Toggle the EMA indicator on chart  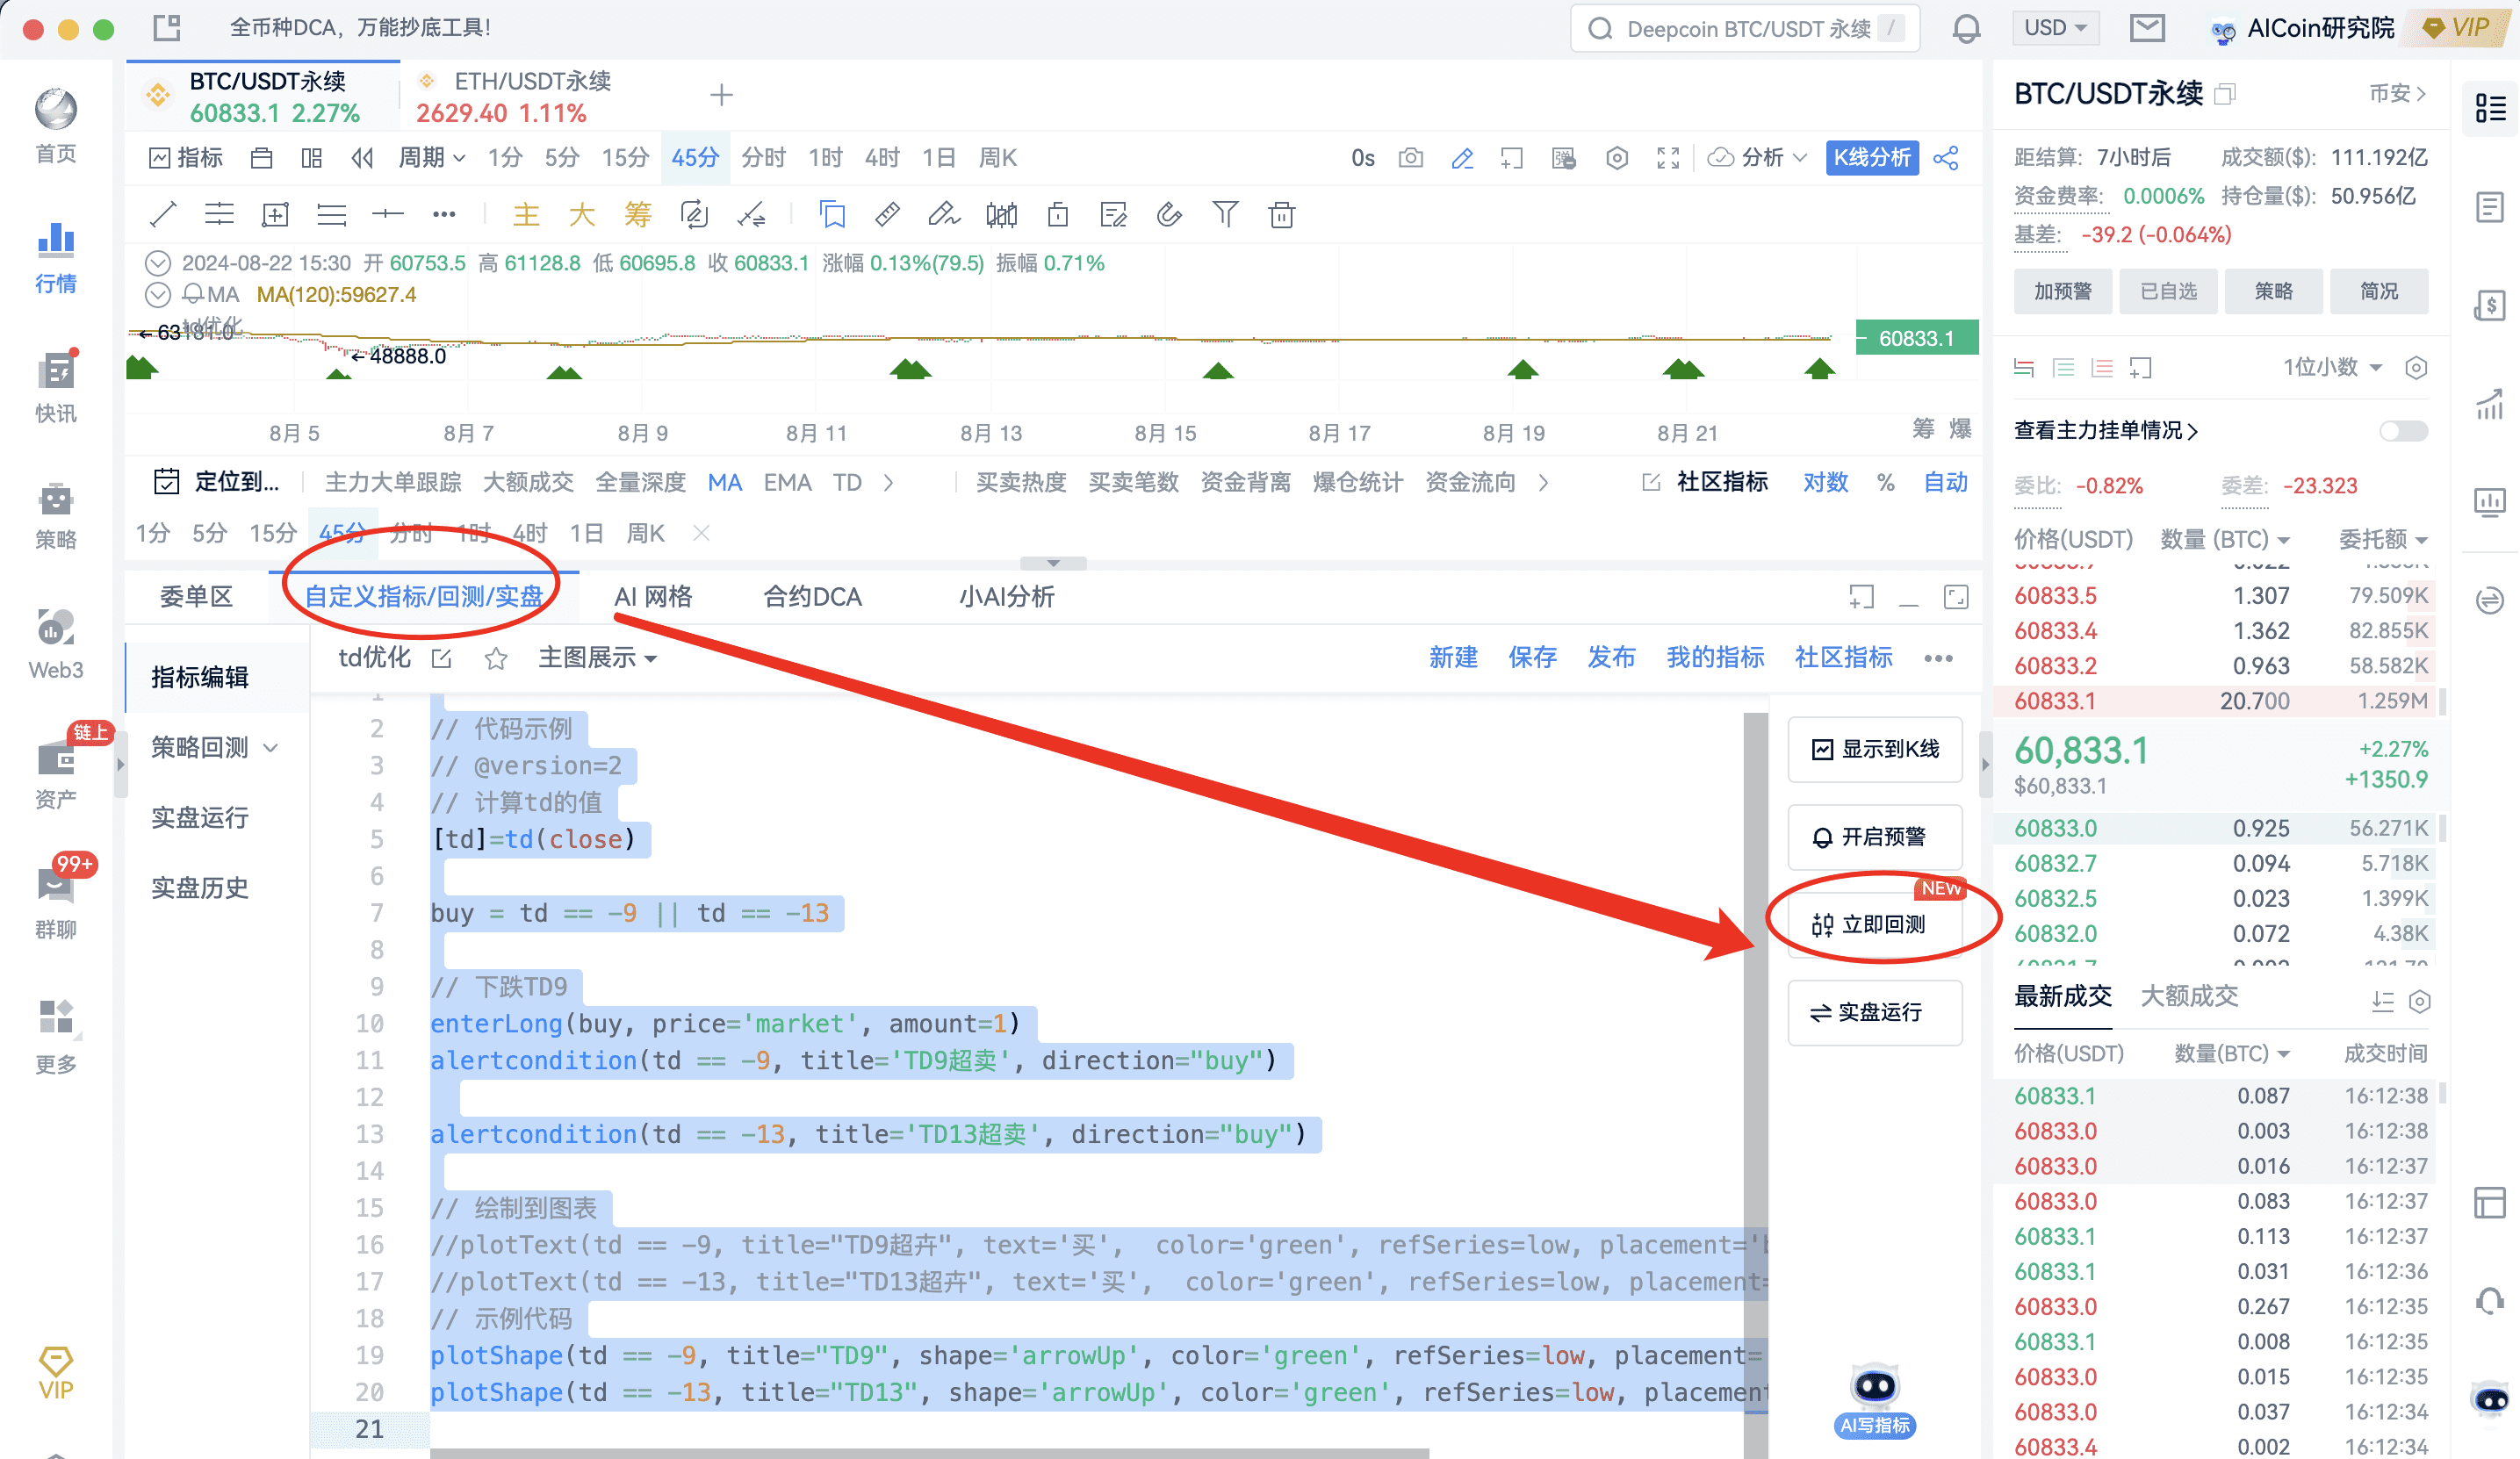click(x=787, y=482)
